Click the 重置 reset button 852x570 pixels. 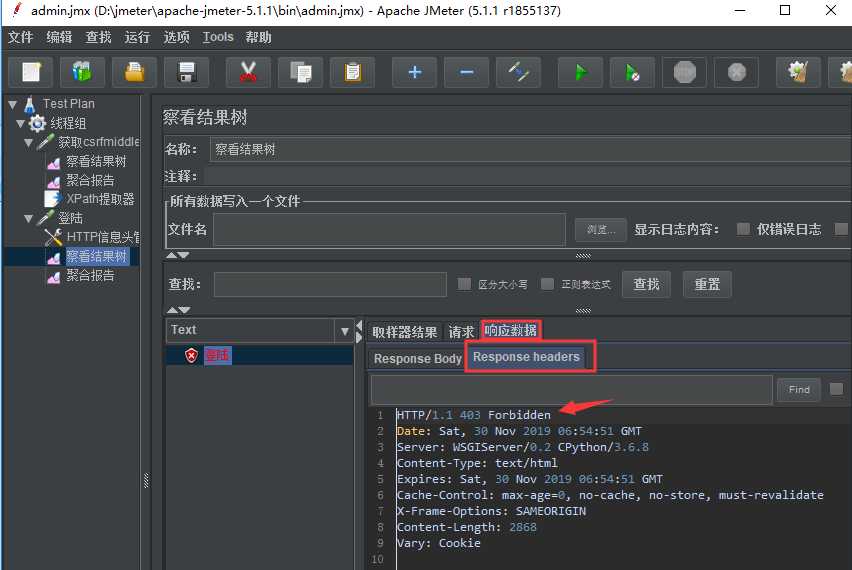tap(707, 284)
